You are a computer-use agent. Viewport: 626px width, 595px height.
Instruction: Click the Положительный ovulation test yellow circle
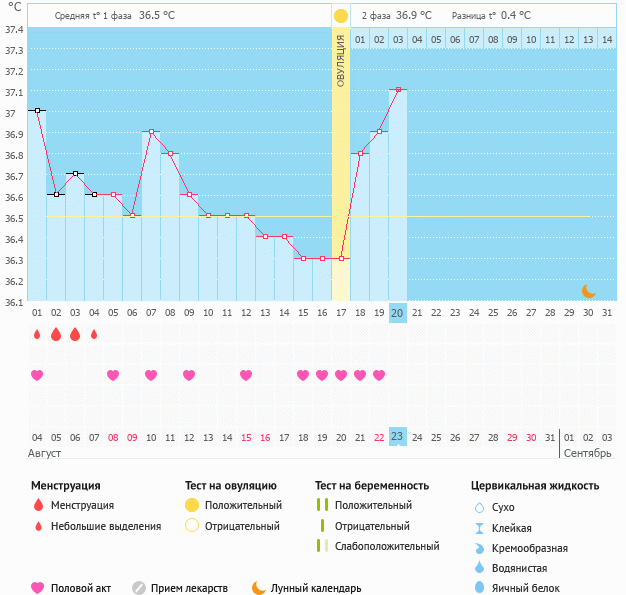[193, 505]
